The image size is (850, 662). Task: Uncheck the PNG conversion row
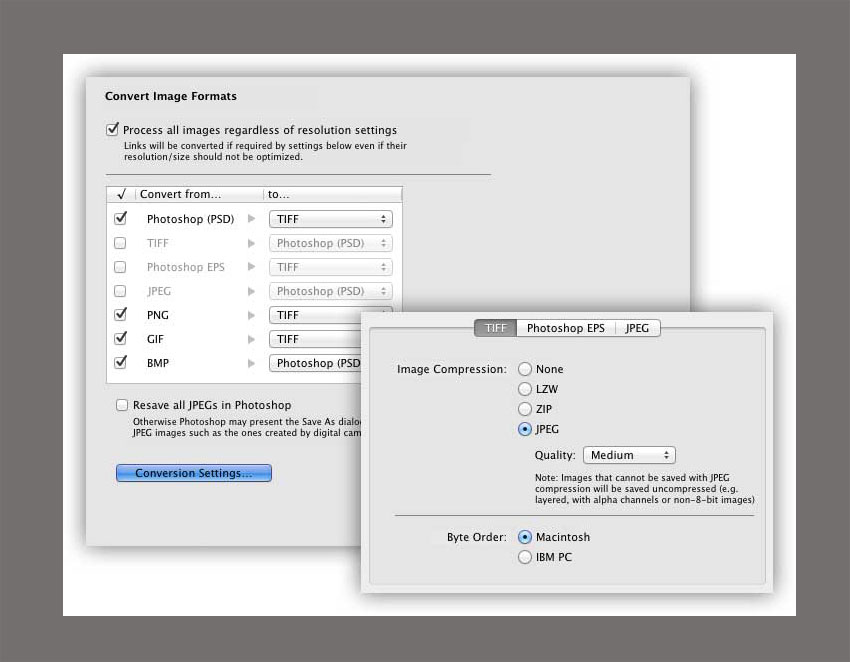[120, 314]
